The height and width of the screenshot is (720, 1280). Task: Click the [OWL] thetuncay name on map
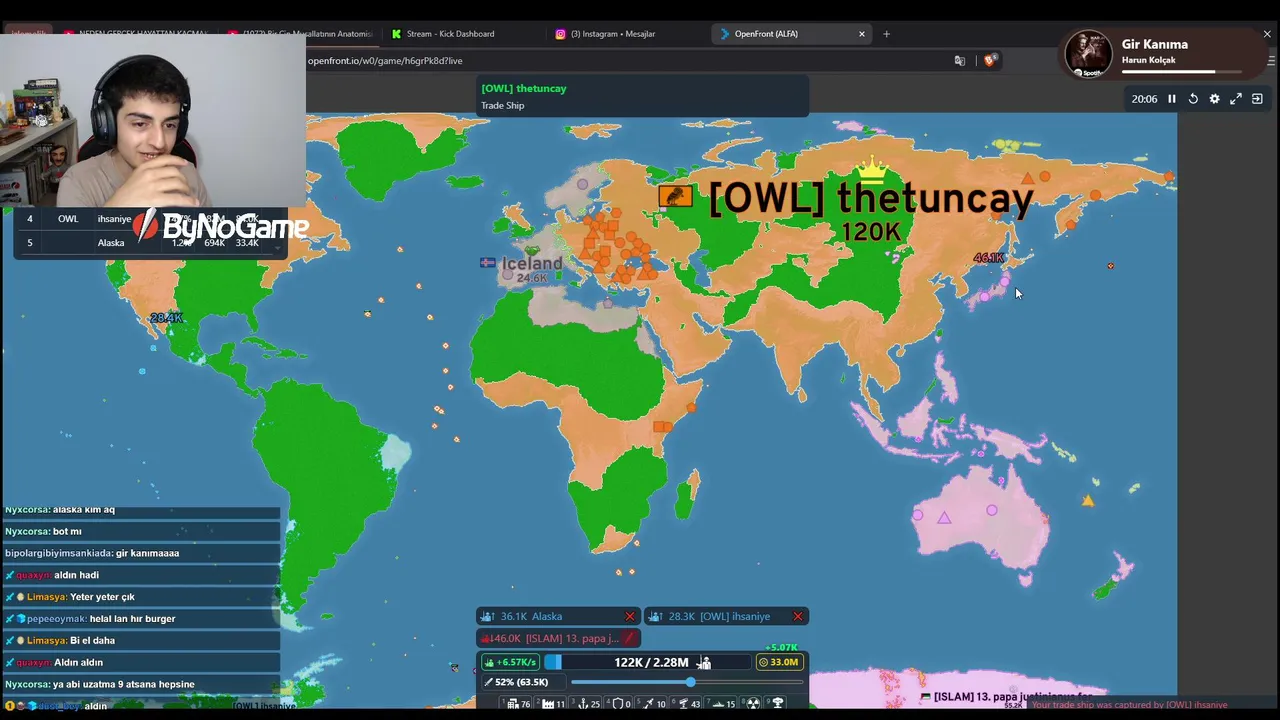tap(871, 198)
